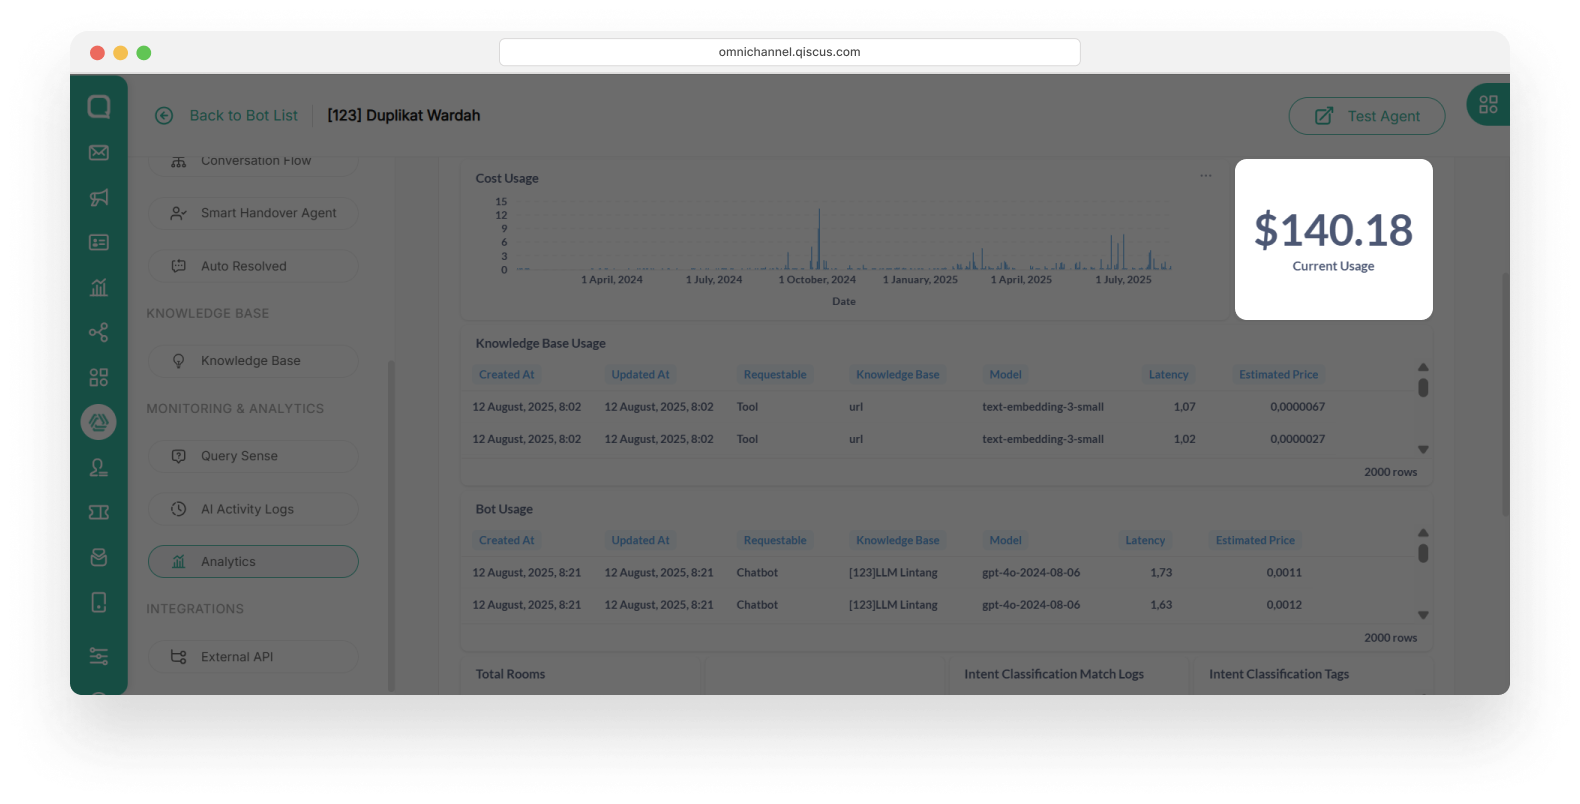The image size is (1580, 804).
Task: Open the Knowledge Base menu item
Action: (253, 361)
